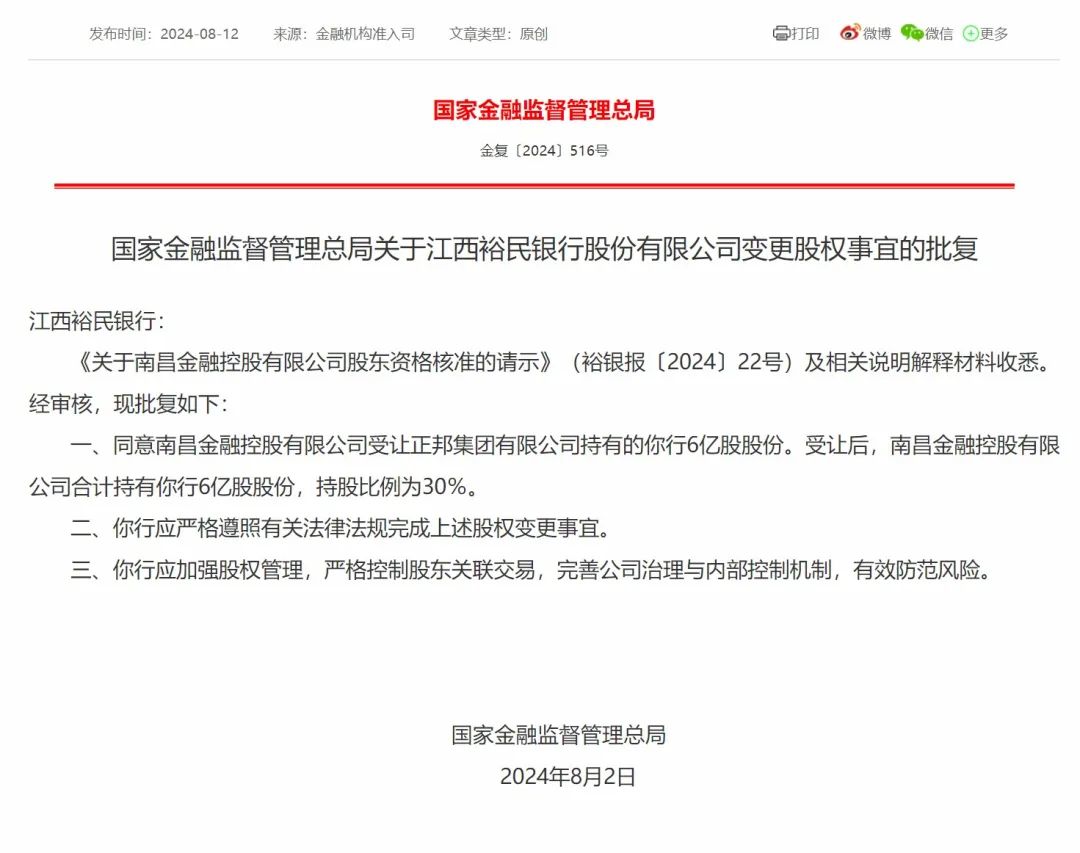Share via the green WeChat bubbles icon
Image resolution: width=1080 pixels, height=853 pixels.
pyautogui.click(x=912, y=32)
